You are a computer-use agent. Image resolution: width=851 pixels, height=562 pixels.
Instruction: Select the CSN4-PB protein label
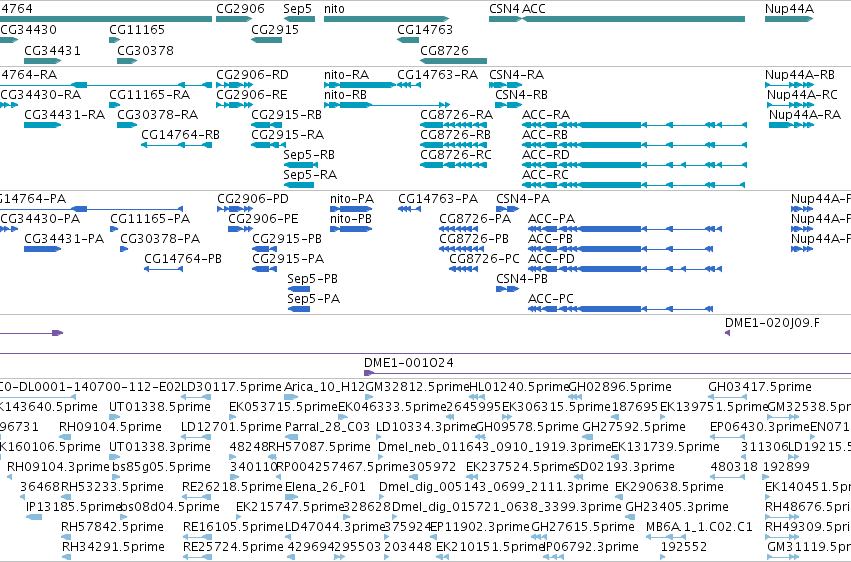[522, 279]
